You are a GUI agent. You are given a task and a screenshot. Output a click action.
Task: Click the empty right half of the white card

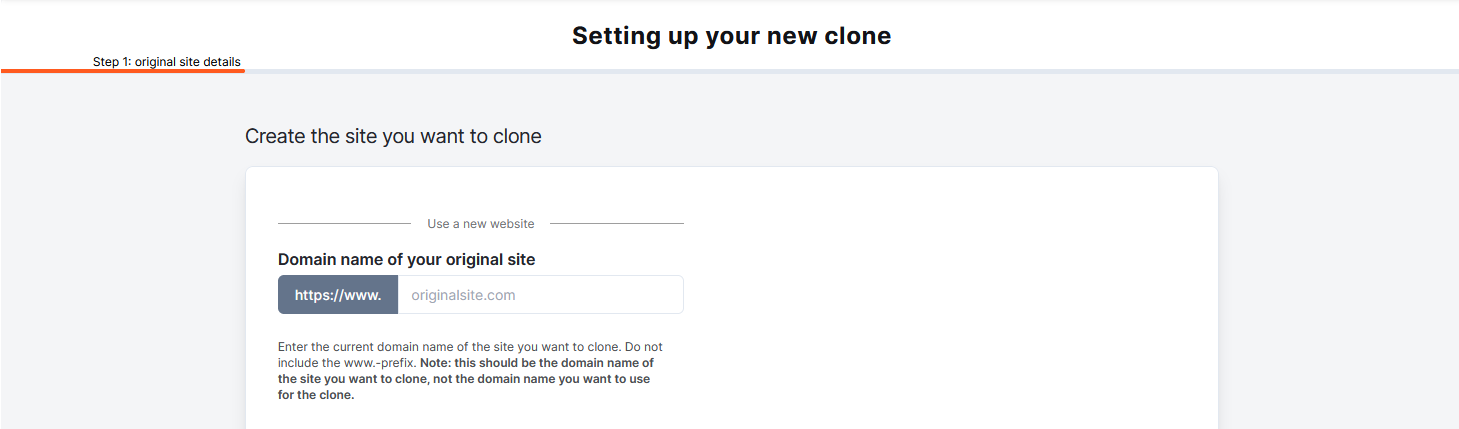click(x=950, y=300)
